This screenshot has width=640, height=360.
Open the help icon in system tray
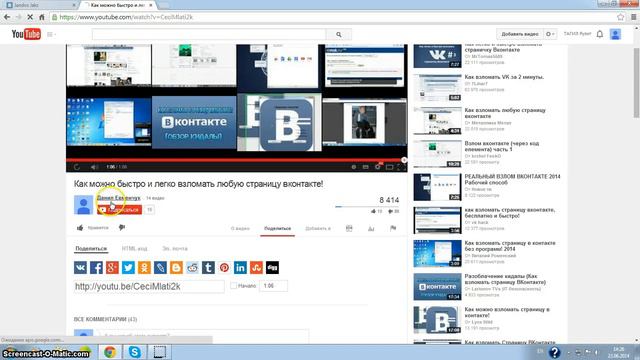pyautogui.click(x=554, y=352)
